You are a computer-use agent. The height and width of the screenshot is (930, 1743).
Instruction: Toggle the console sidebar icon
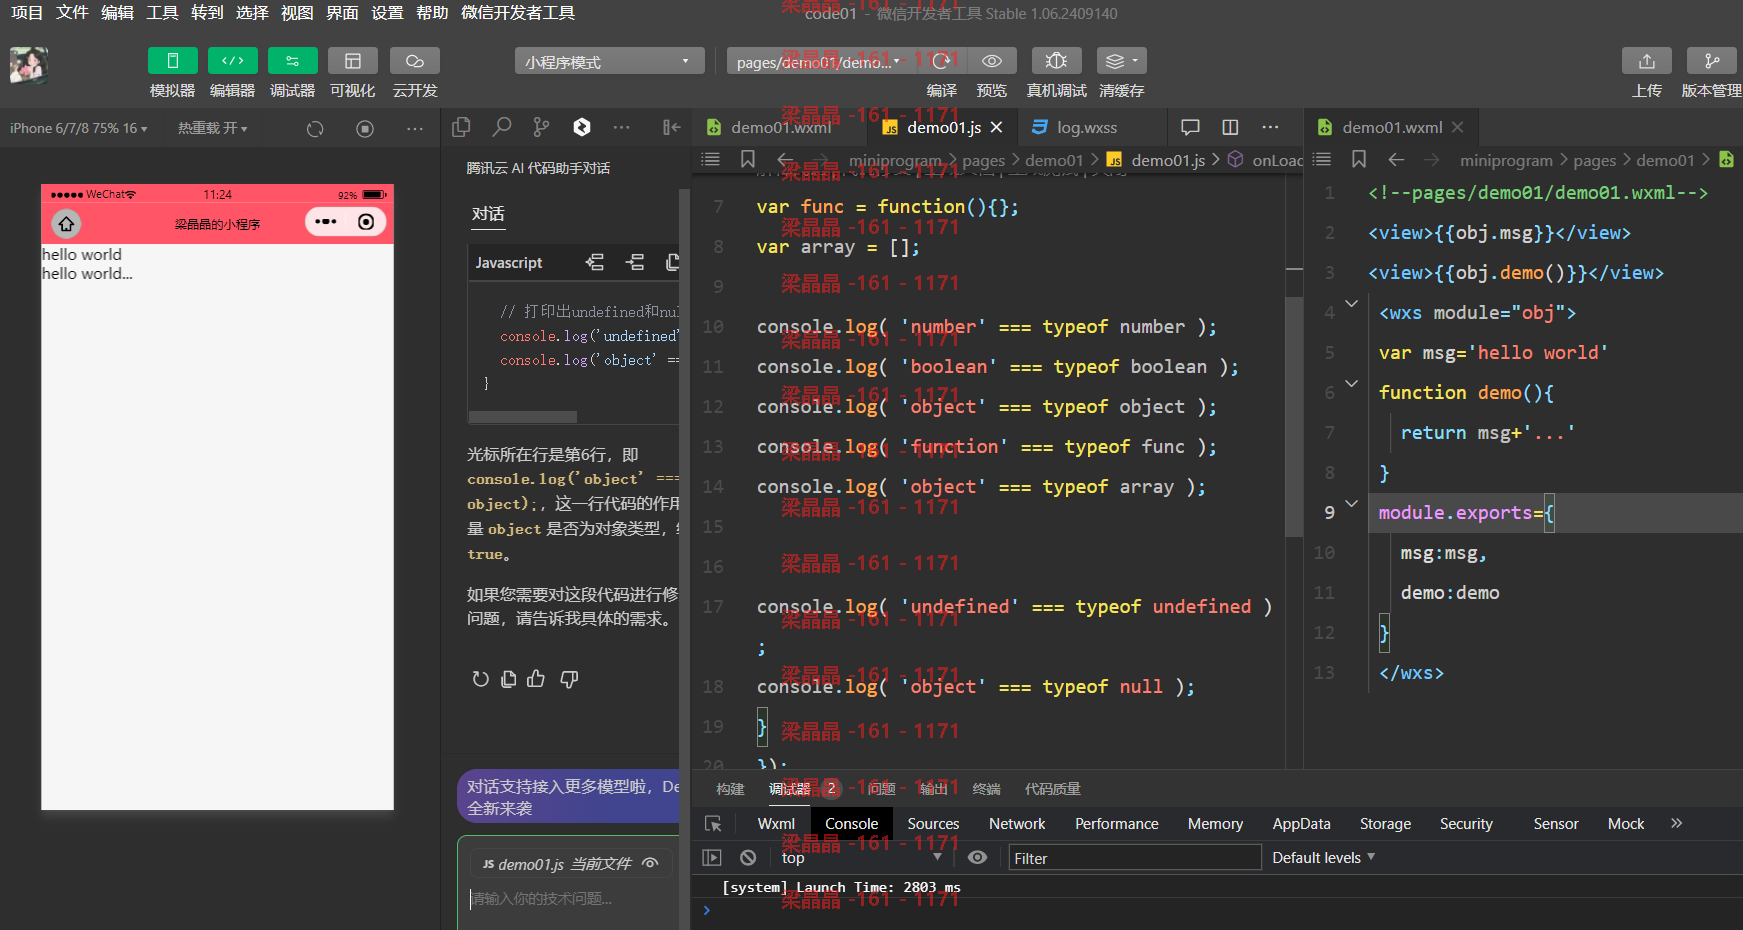[x=712, y=857]
